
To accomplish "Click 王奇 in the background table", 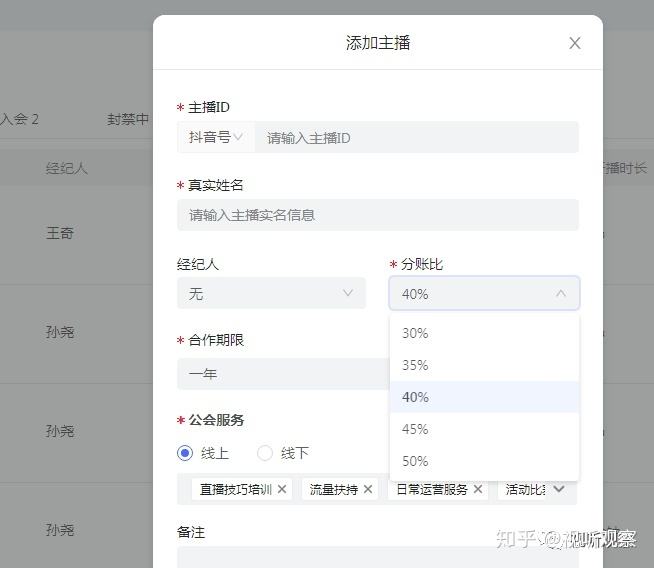I will (x=60, y=233).
